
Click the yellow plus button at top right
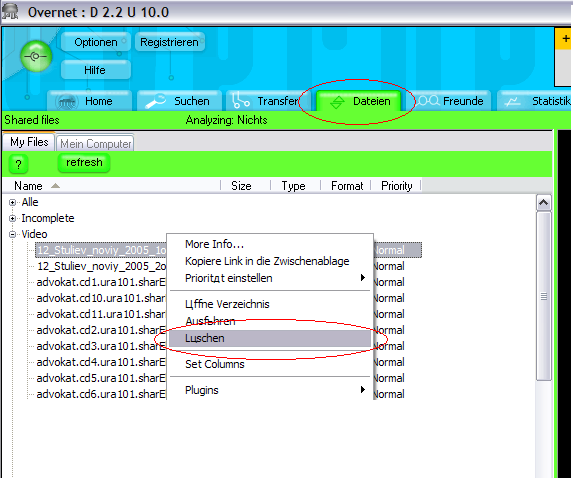click(x=565, y=39)
